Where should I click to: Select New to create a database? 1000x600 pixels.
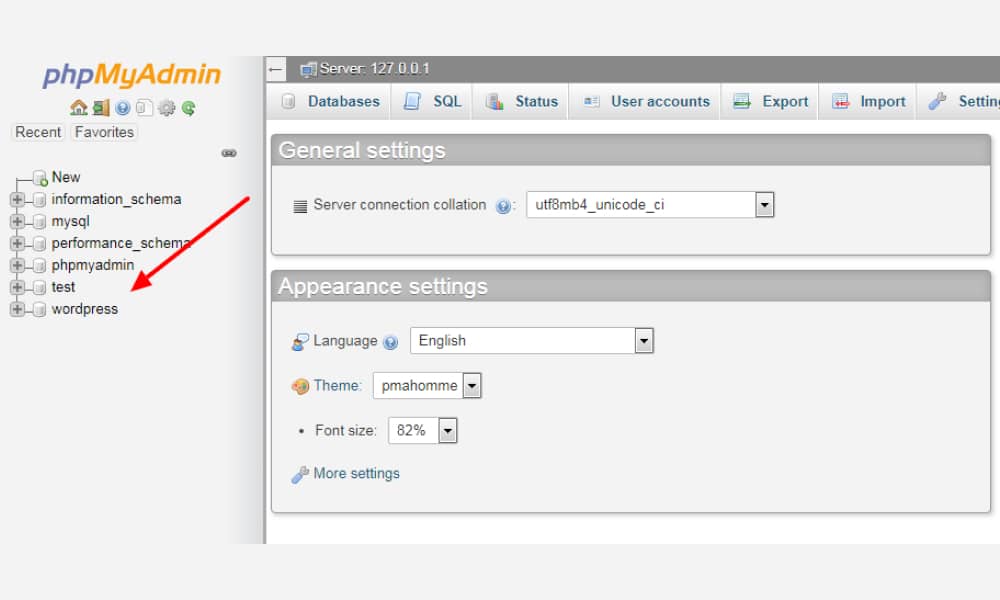pyautogui.click(x=66, y=177)
